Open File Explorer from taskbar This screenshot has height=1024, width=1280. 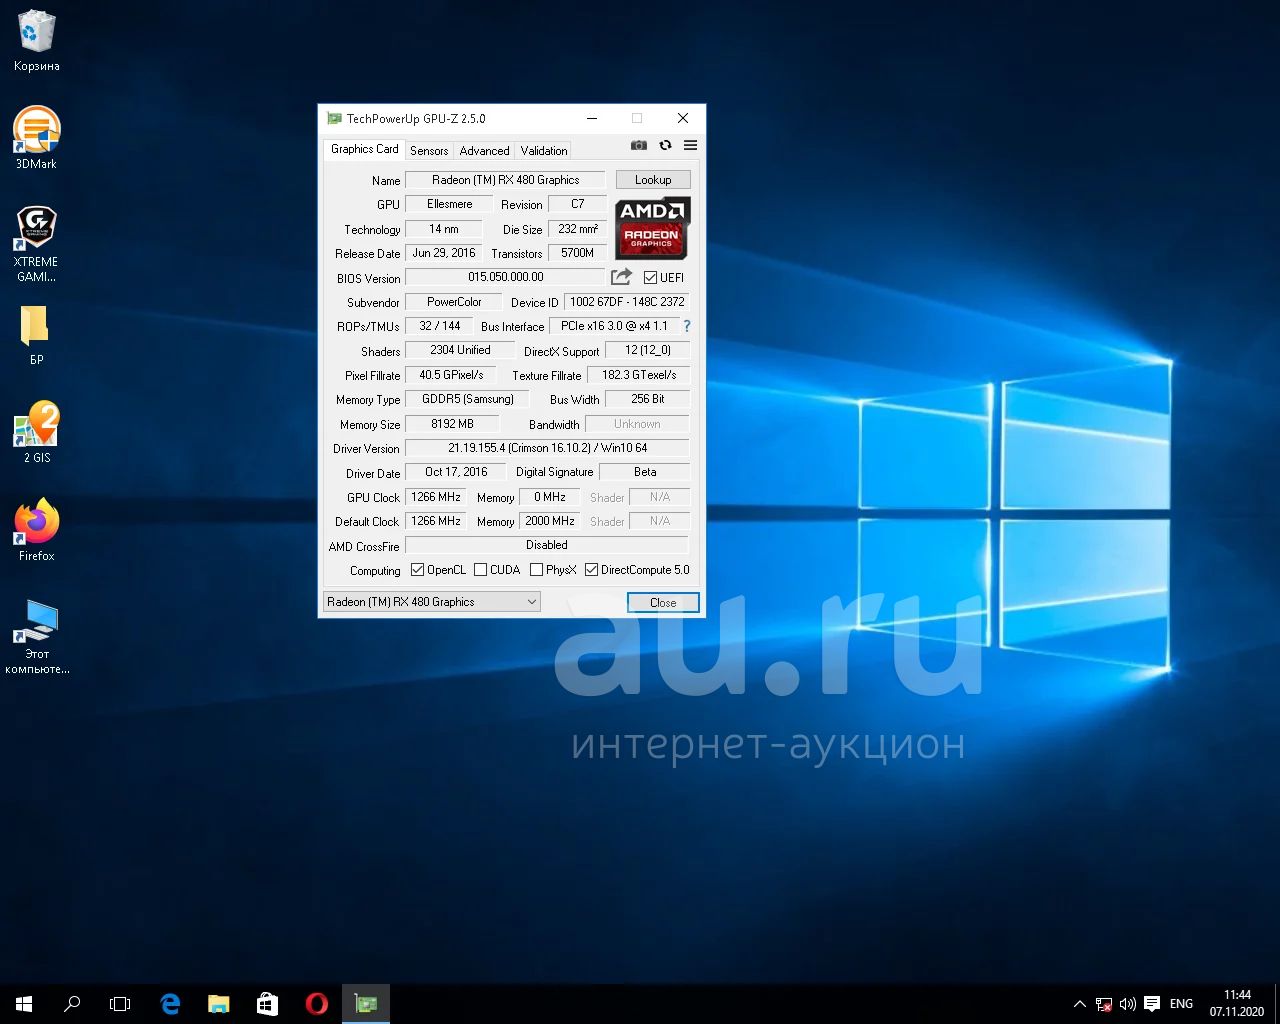[x=218, y=1003]
